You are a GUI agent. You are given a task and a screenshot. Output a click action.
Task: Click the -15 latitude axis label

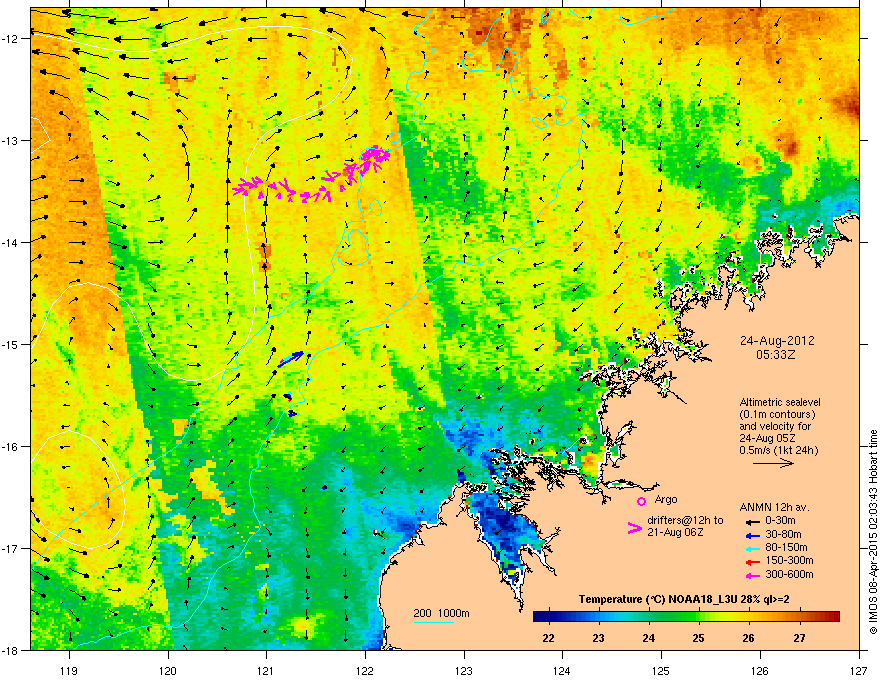pos(11,344)
